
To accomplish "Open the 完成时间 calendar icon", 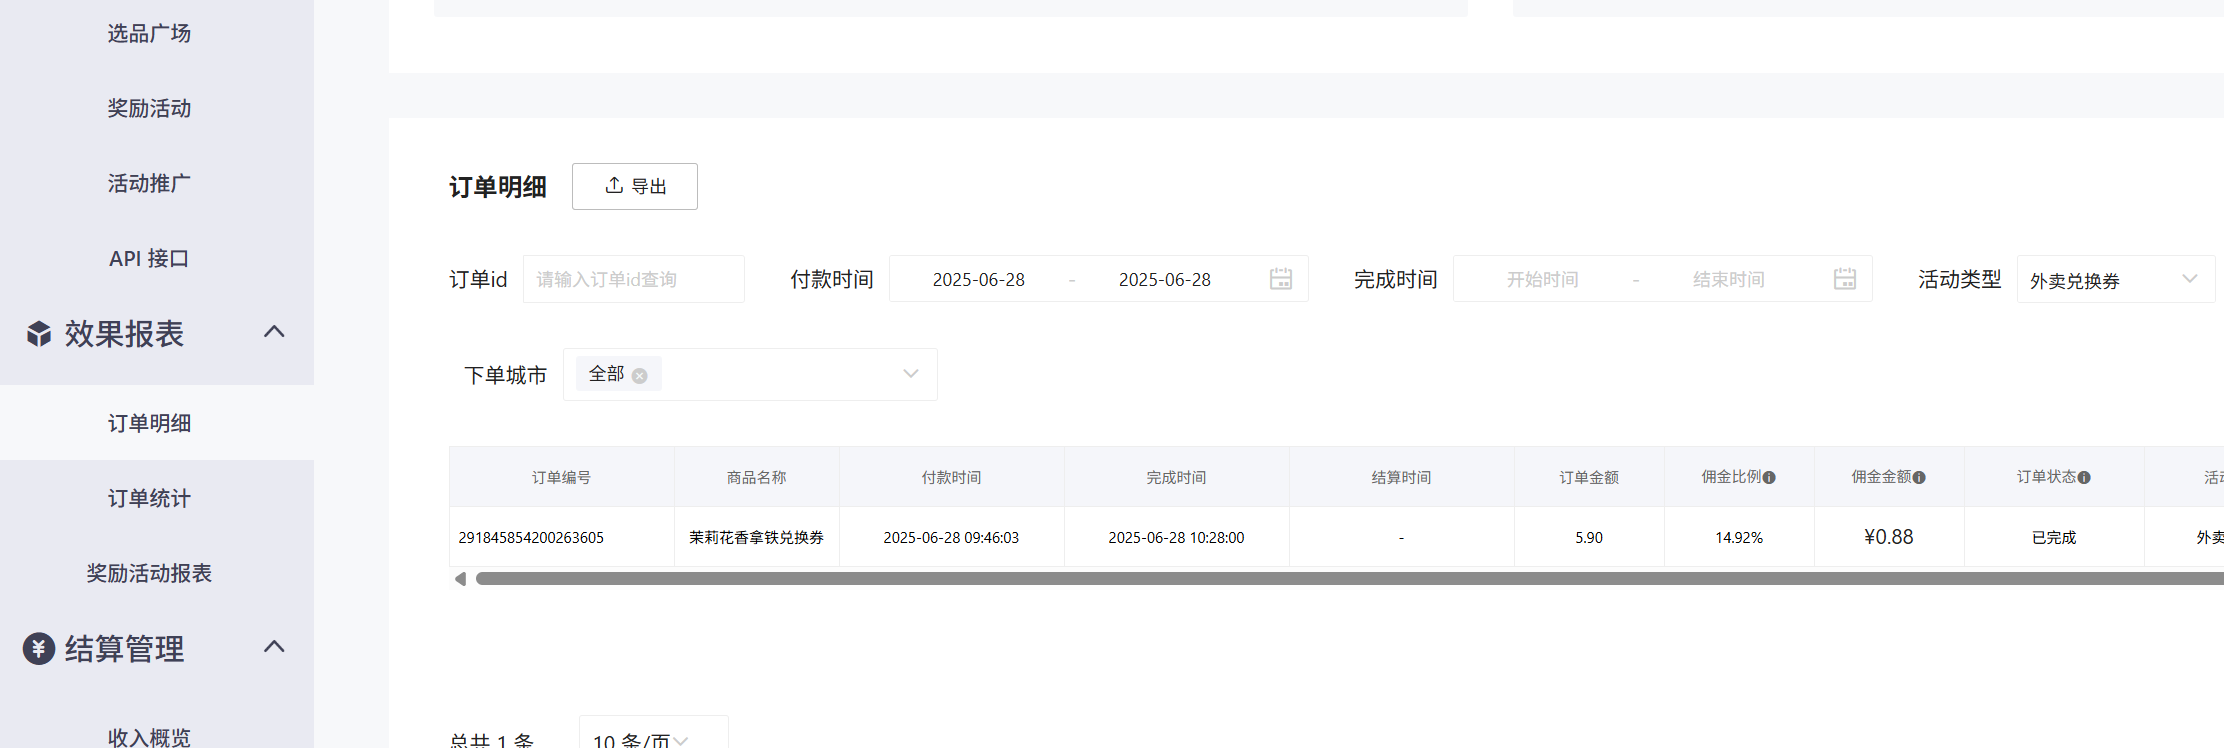I will pyautogui.click(x=1845, y=279).
